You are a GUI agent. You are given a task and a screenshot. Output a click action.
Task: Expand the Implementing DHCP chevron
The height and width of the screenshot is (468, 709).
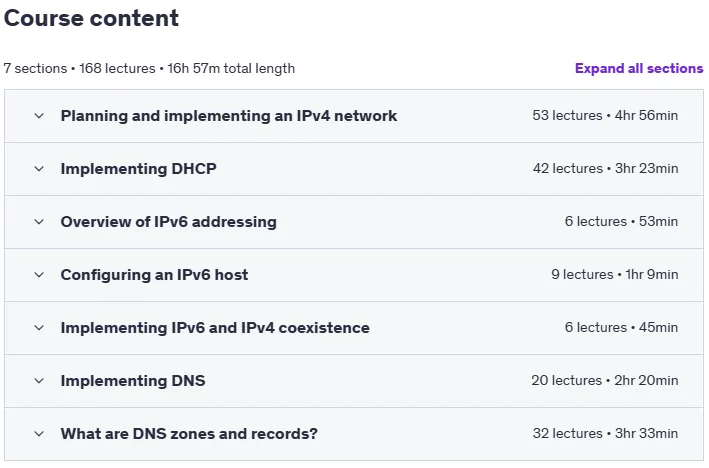[39, 169]
